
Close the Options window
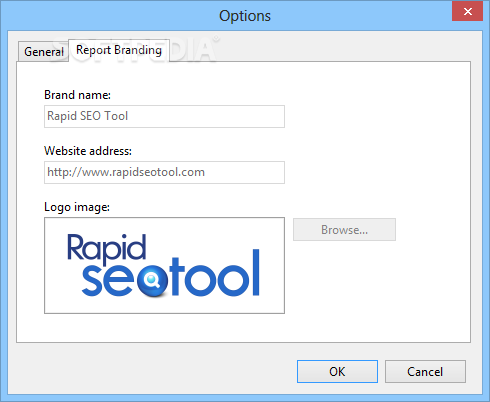pyautogui.click(x=467, y=11)
